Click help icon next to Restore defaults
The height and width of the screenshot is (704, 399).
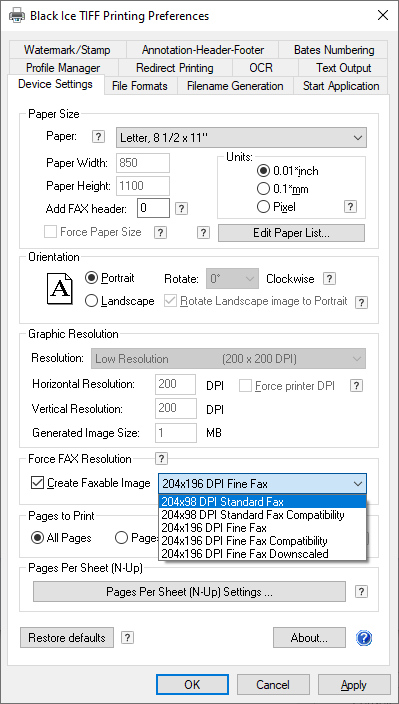point(128,638)
